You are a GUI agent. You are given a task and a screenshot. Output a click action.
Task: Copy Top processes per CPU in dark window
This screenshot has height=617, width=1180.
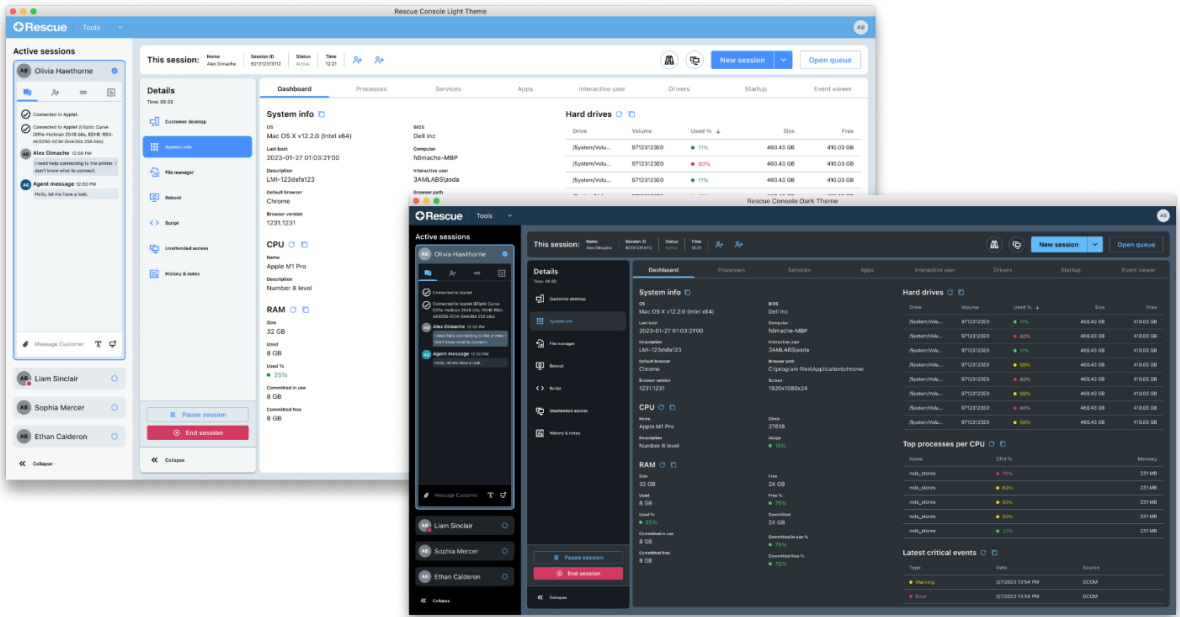[1002, 444]
